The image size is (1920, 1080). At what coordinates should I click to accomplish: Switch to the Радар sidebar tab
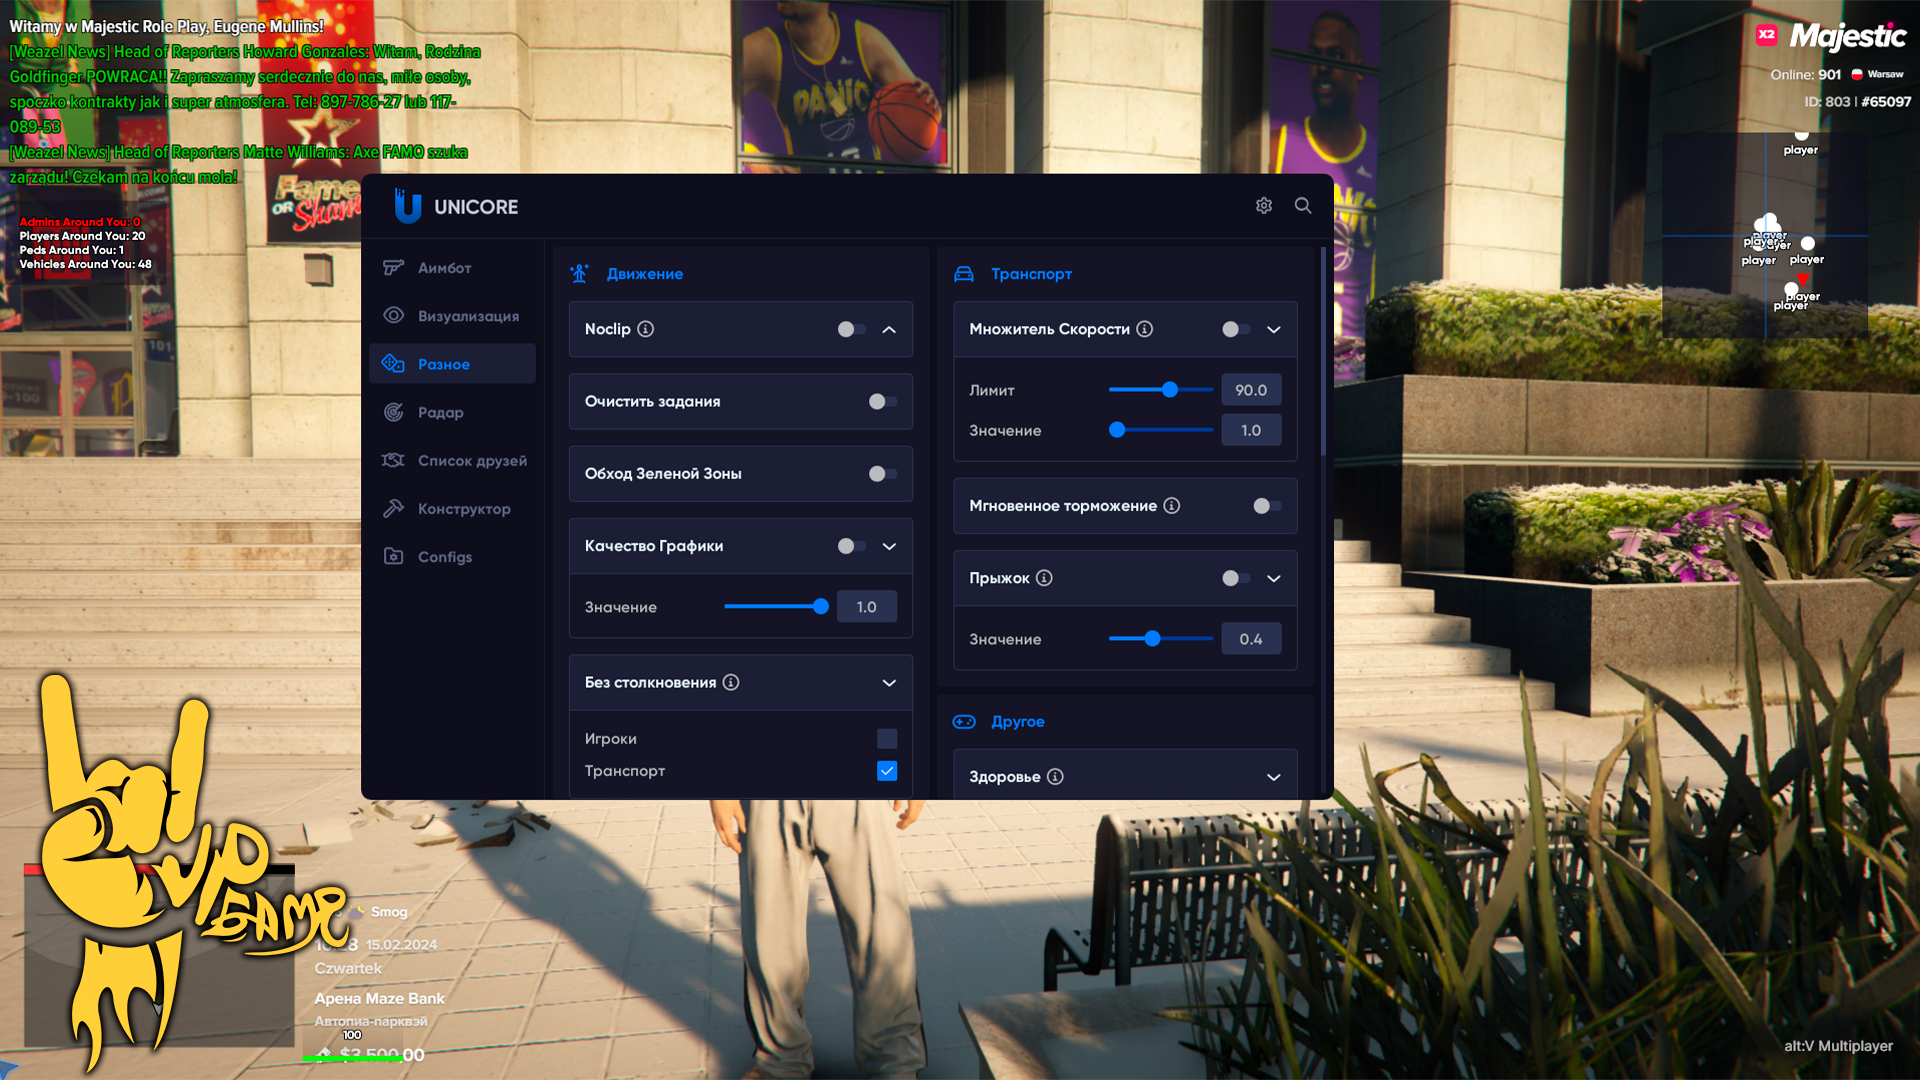440,412
